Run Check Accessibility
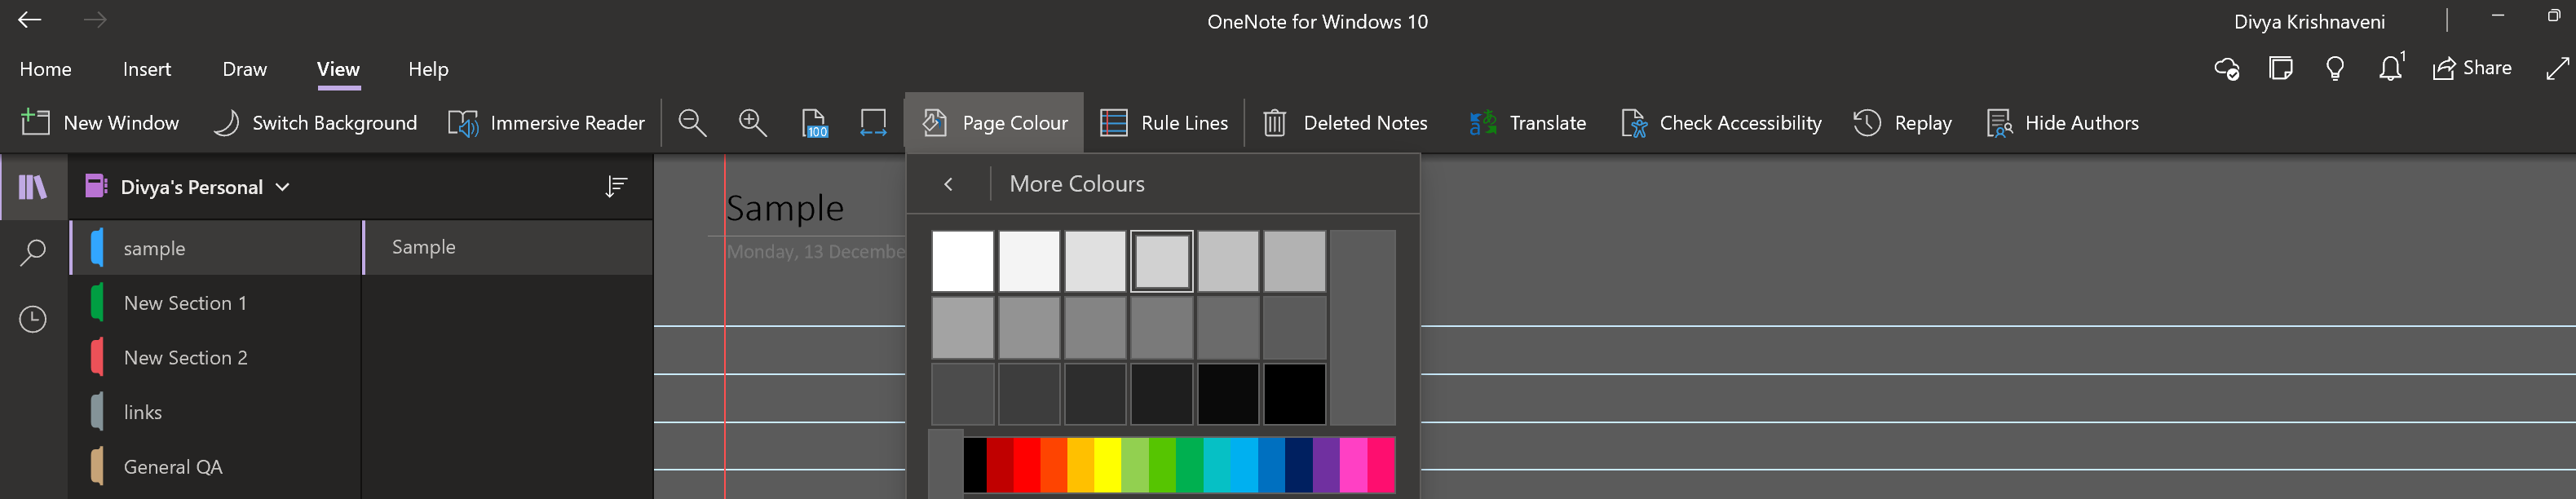This screenshot has width=2576, height=499. 1720,123
